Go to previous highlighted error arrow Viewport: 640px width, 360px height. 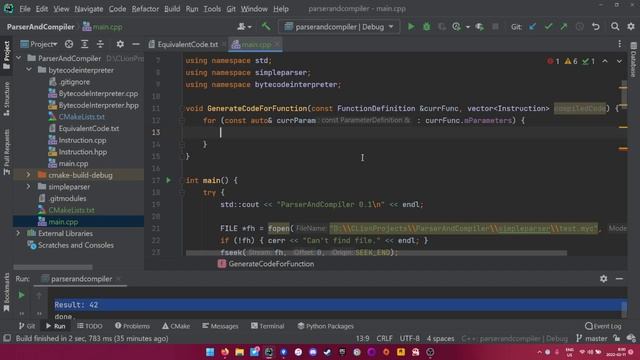[x=605, y=61]
